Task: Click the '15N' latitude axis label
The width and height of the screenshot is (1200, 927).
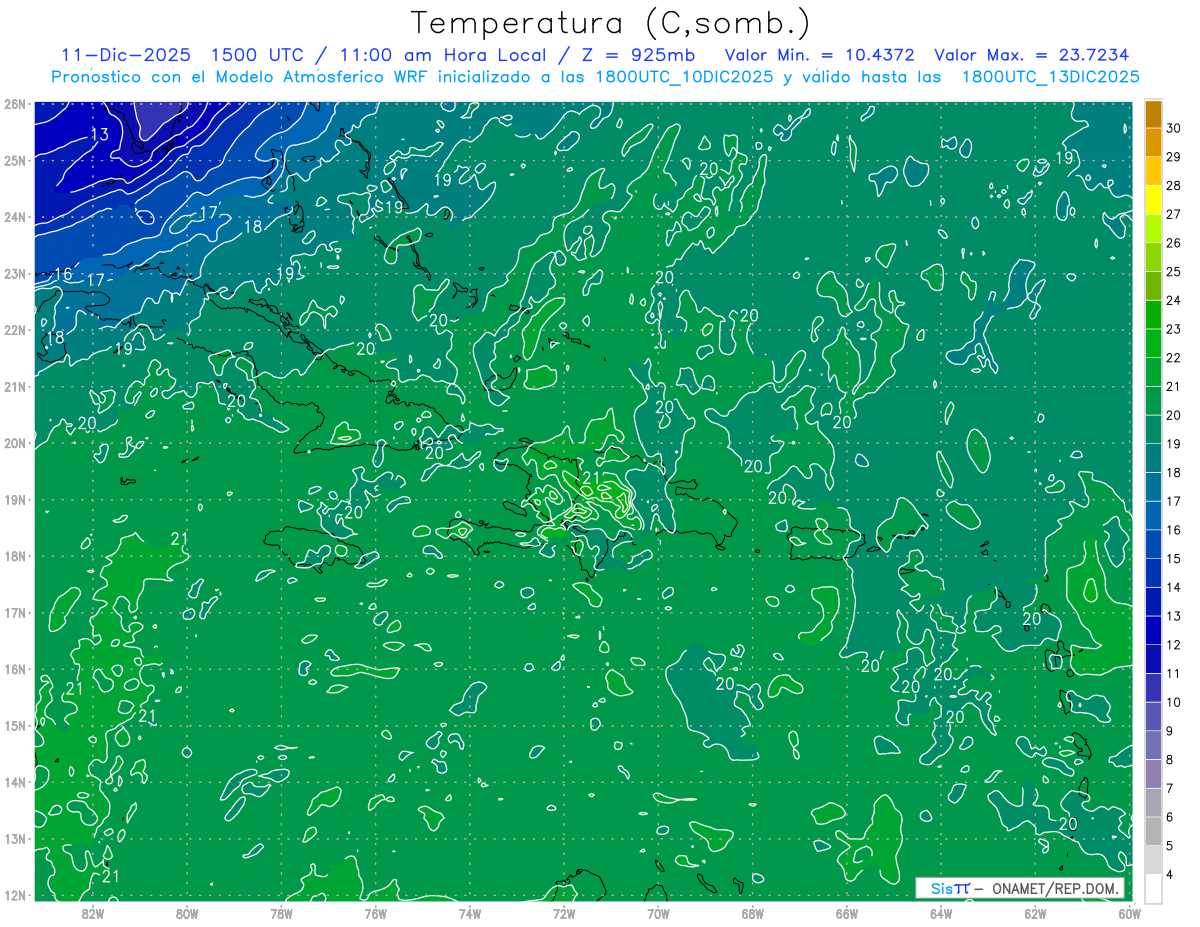Action: point(14,725)
